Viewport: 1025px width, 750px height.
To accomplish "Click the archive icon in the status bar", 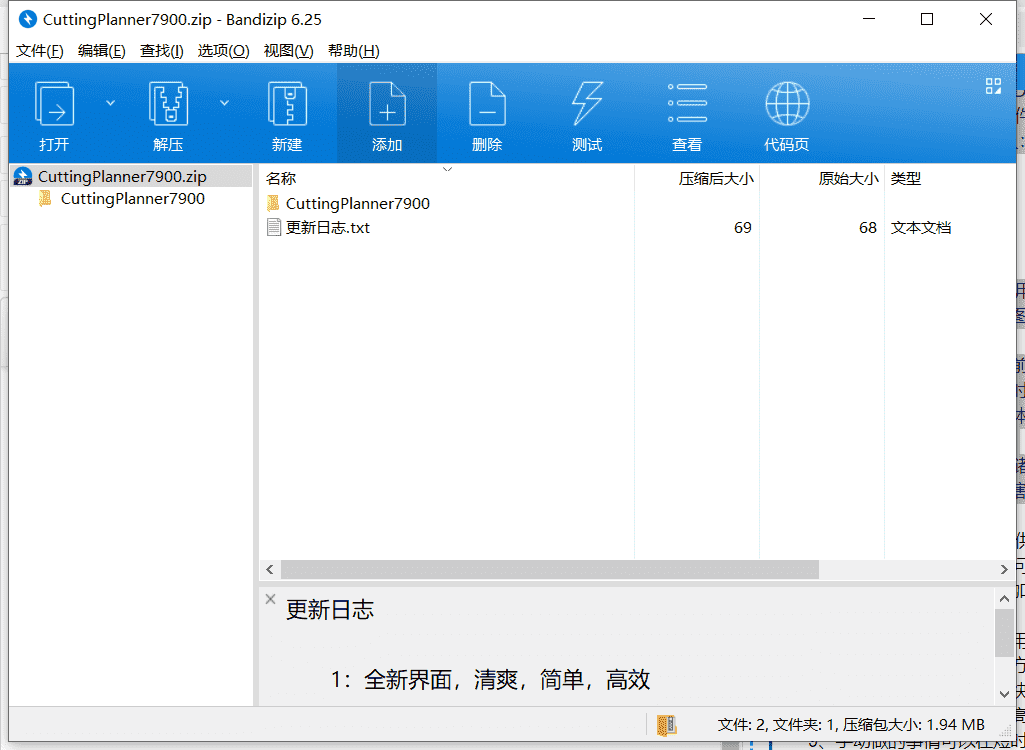I will pos(667,724).
